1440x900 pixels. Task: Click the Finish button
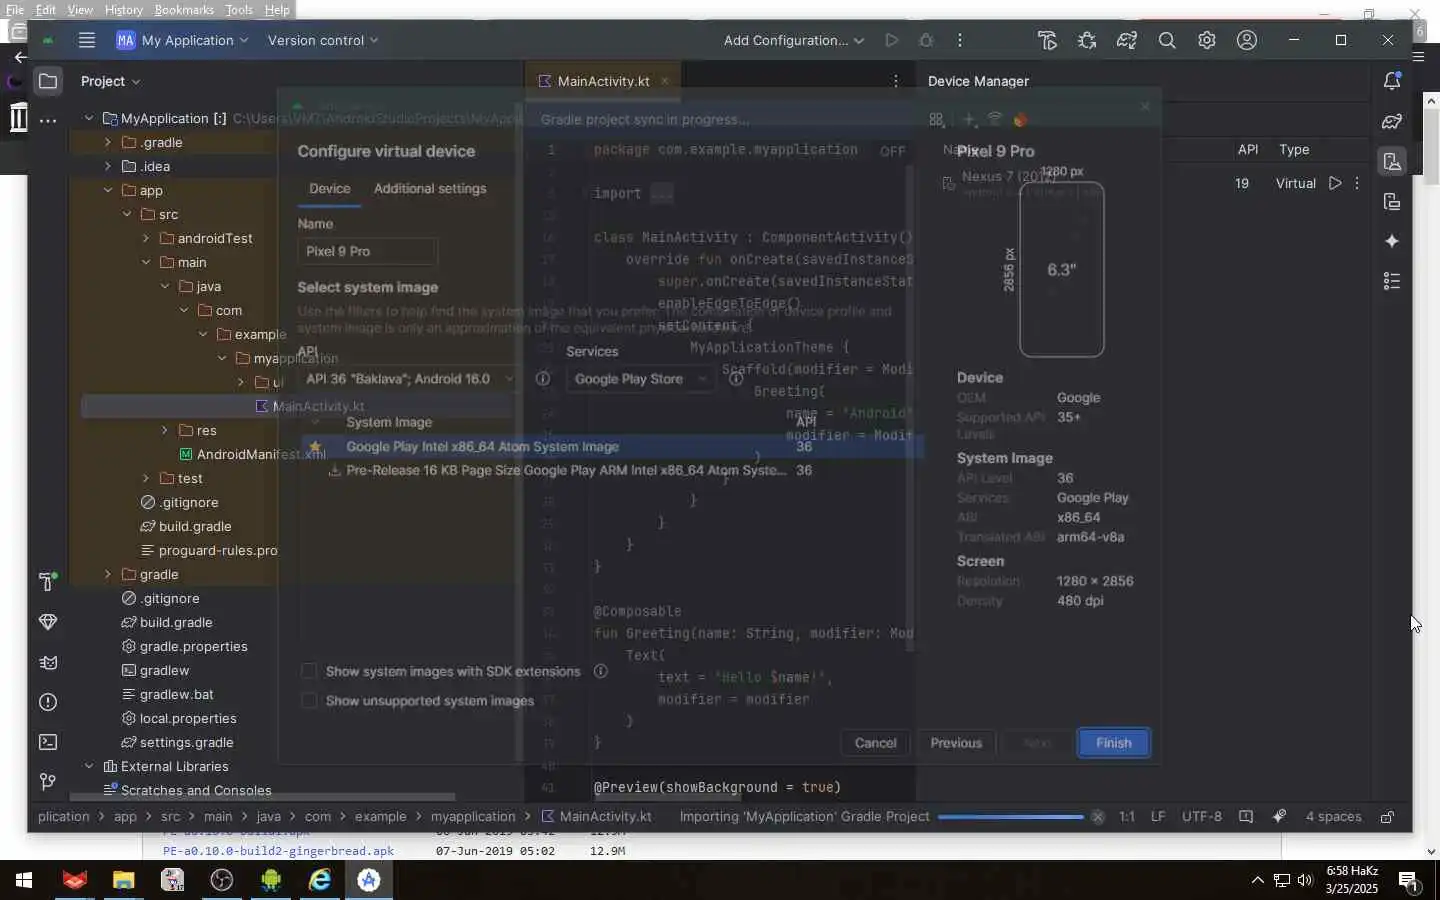pos(1113,742)
